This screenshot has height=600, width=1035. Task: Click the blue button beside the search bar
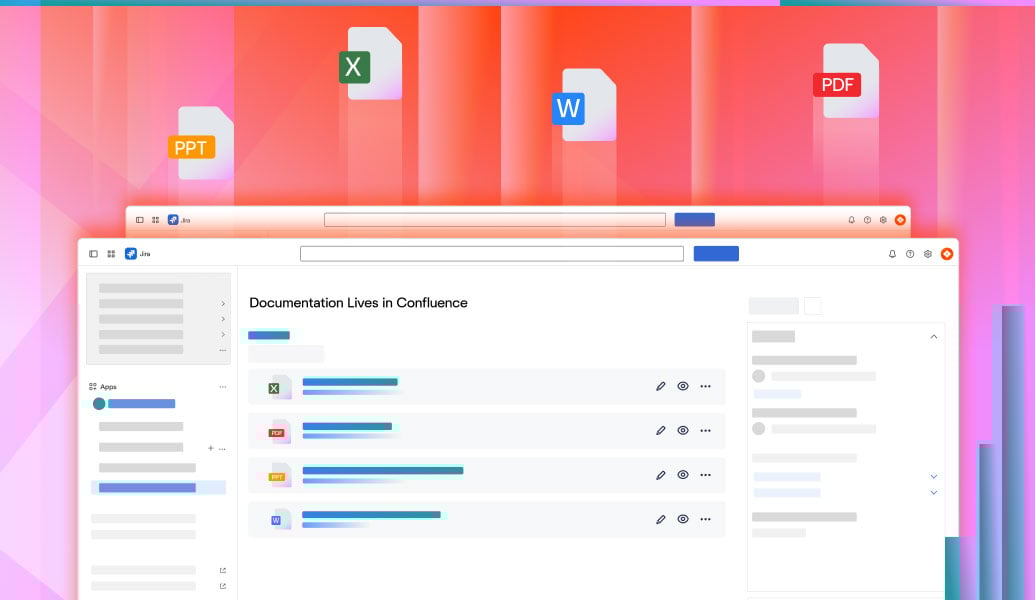716,253
